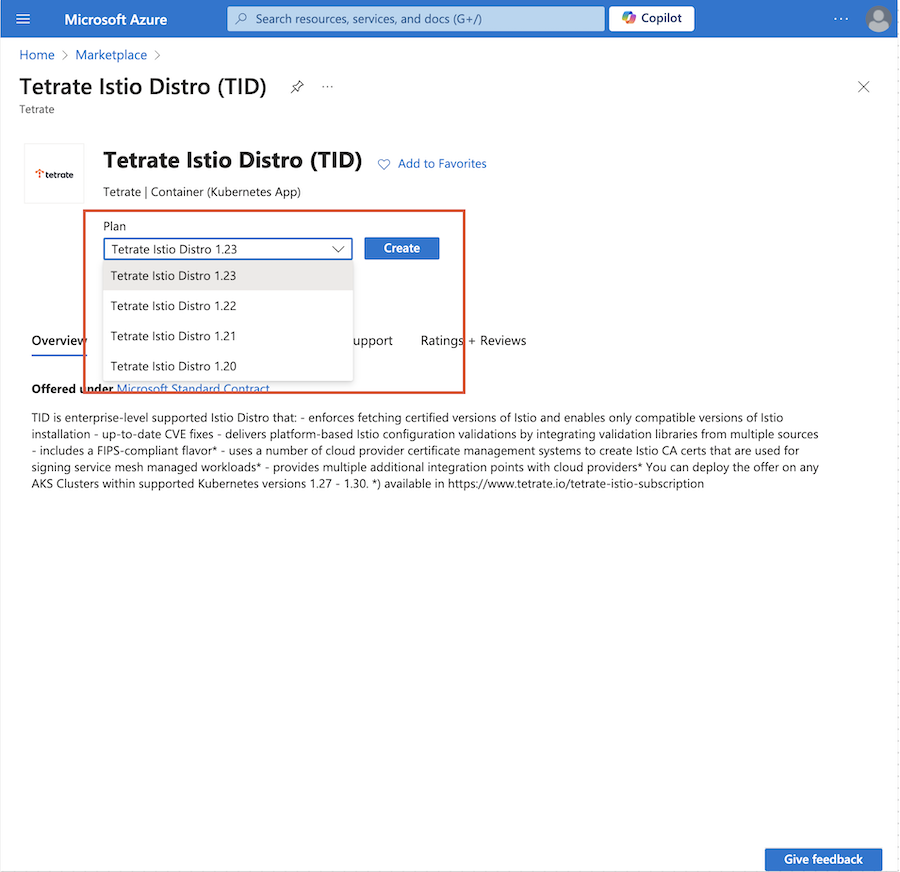Open the Microsoft Standard Contract link
Image resolution: width=900 pixels, height=872 pixels.
[x=193, y=388]
